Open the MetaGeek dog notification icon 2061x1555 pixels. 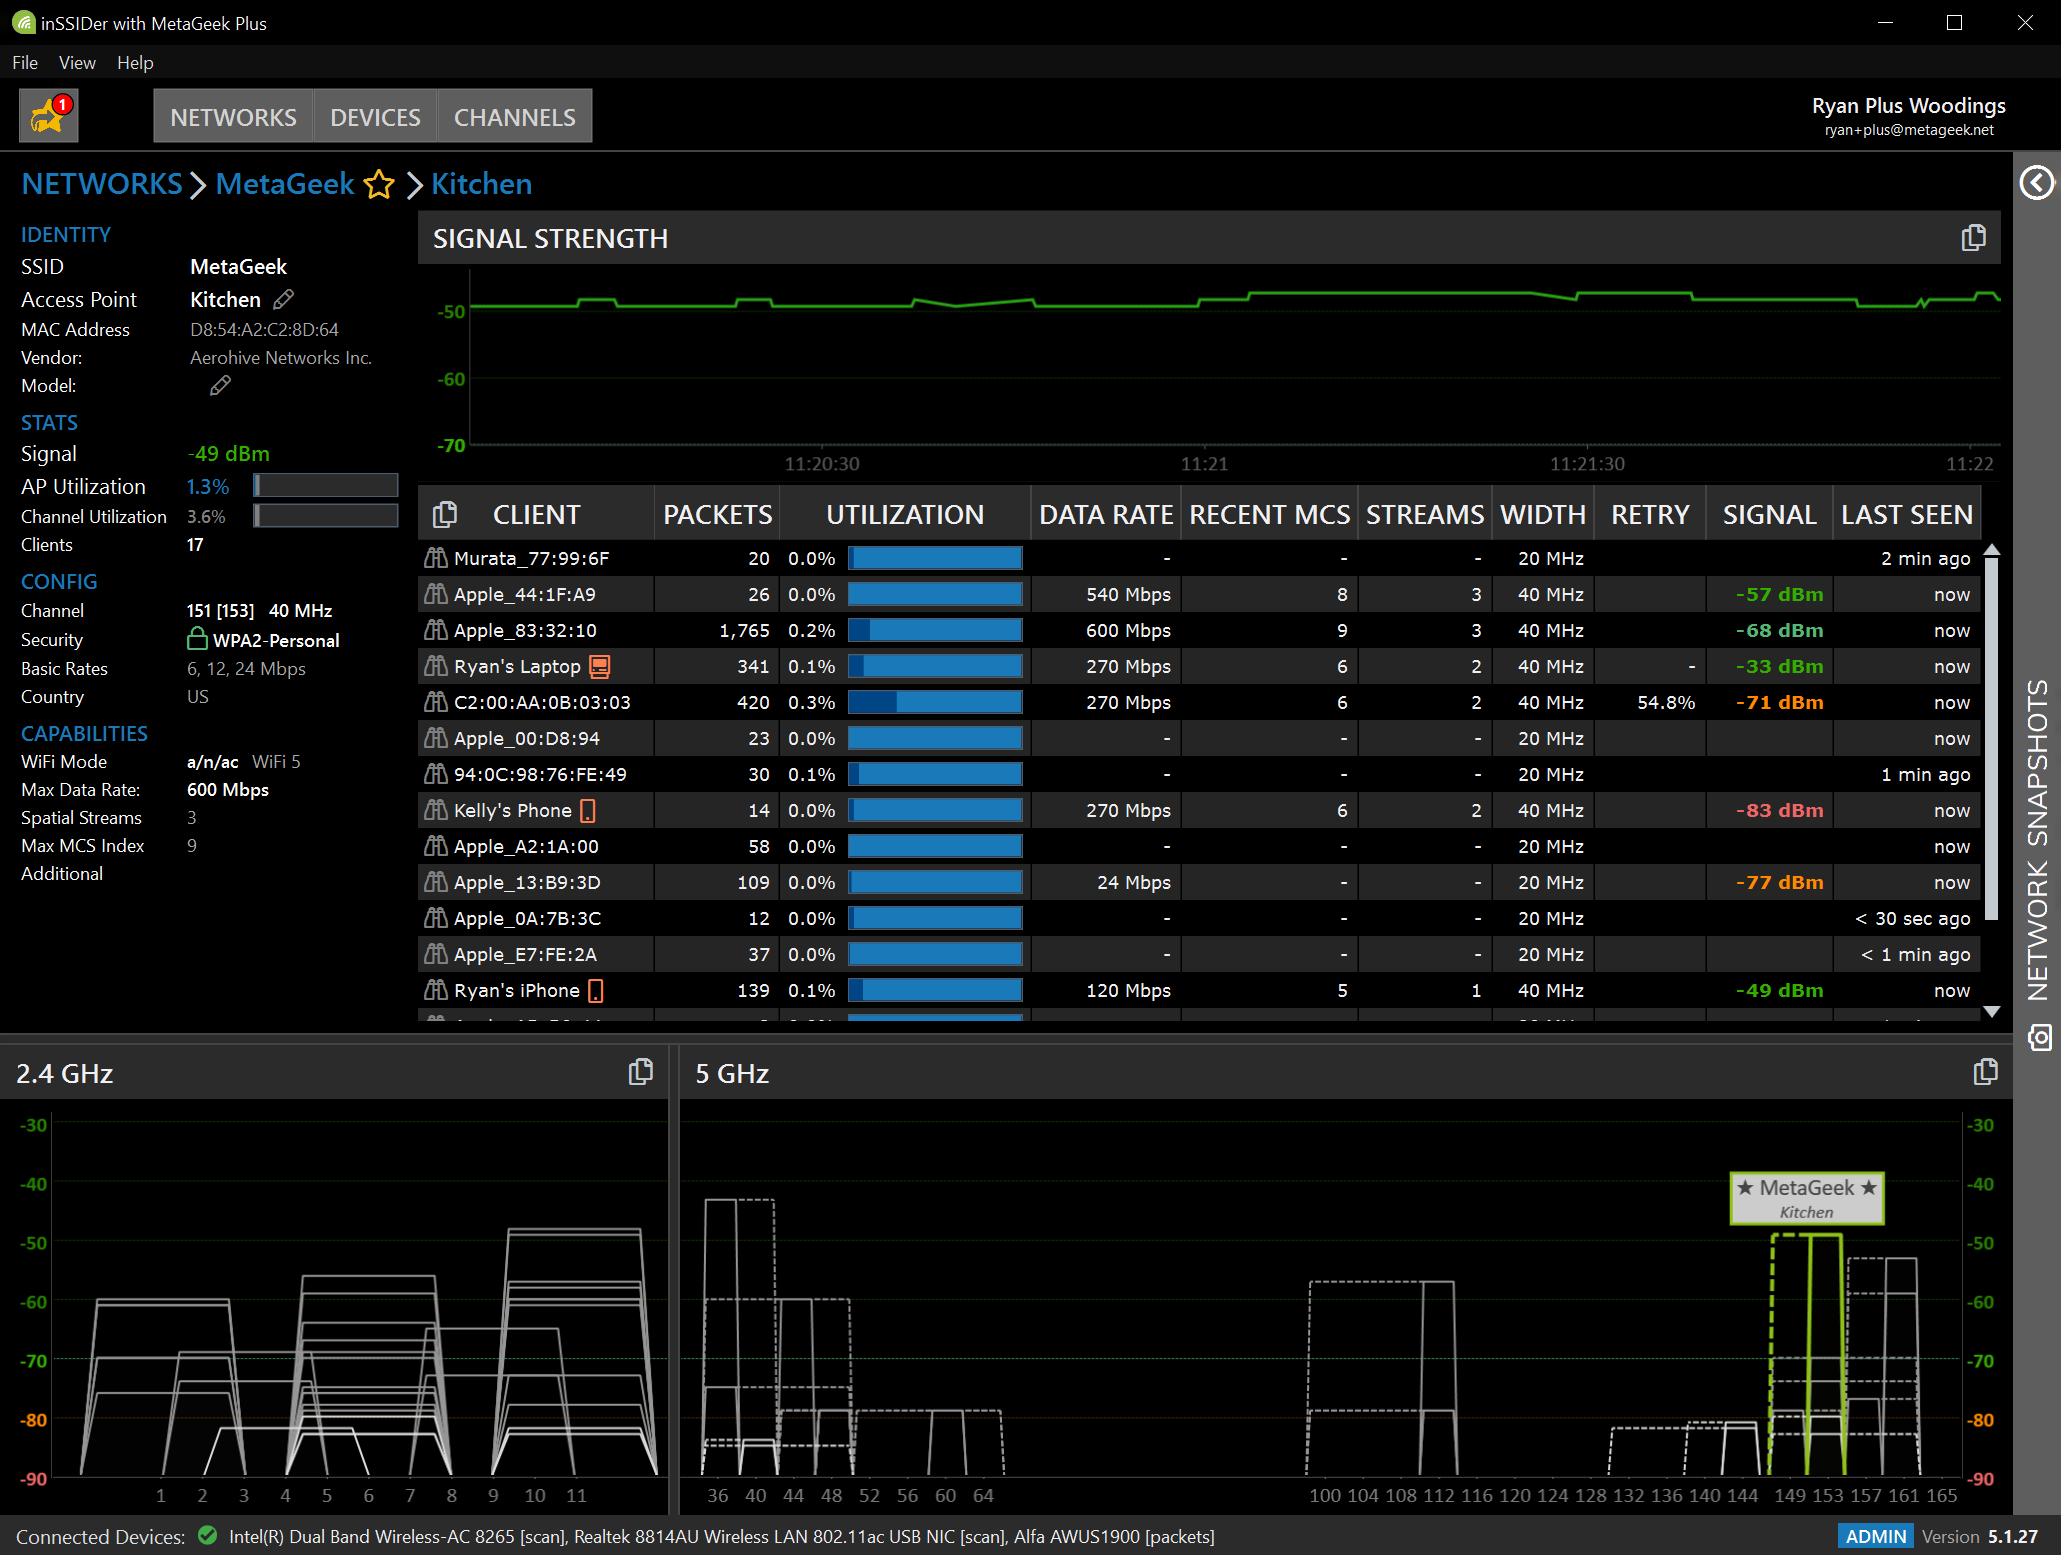(x=47, y=115)
